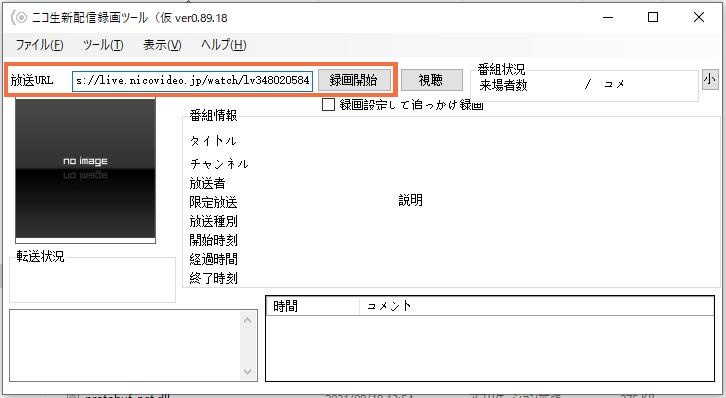
Task: Click the 説明 label
Action: tap(411, 200)
